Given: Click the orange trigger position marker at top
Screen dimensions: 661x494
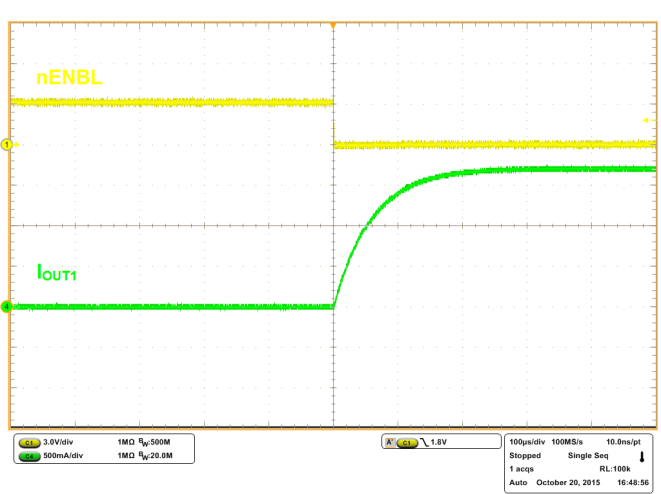Looking at the screenshot, I should coord(332,22).
